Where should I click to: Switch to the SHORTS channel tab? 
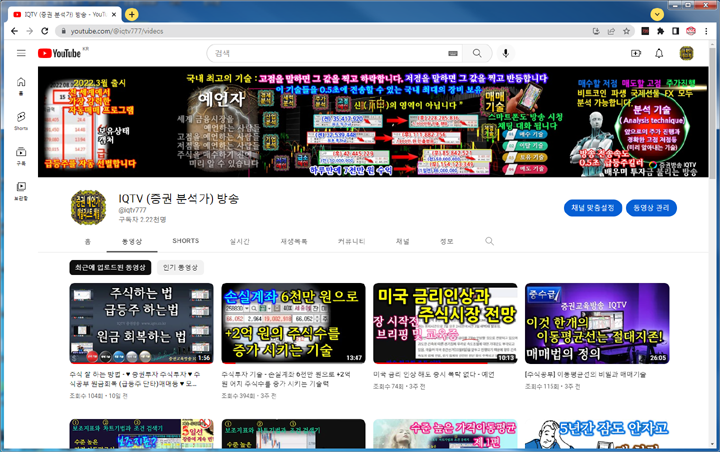186,241
